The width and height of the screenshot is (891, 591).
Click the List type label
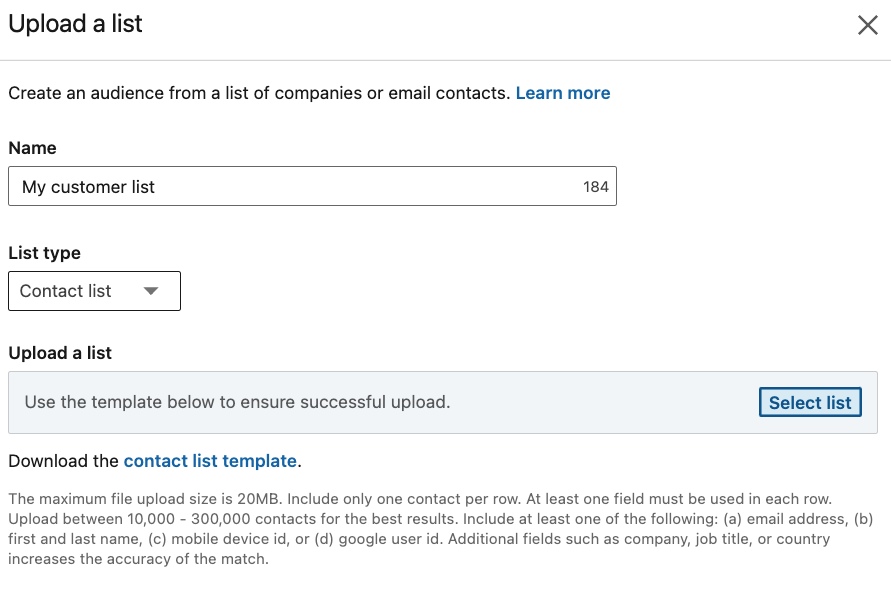(44, 253)
